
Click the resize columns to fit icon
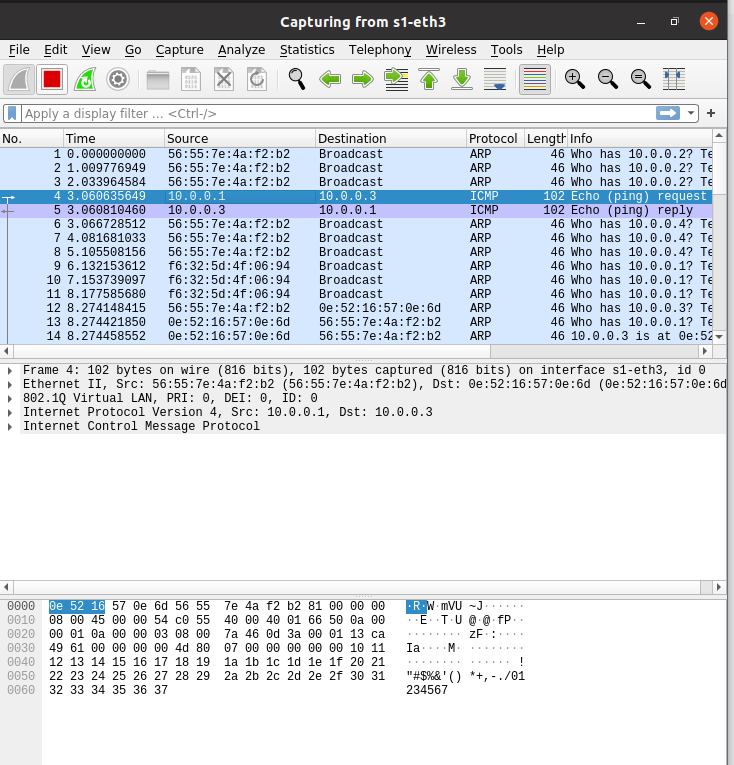(x=674, y=79)
